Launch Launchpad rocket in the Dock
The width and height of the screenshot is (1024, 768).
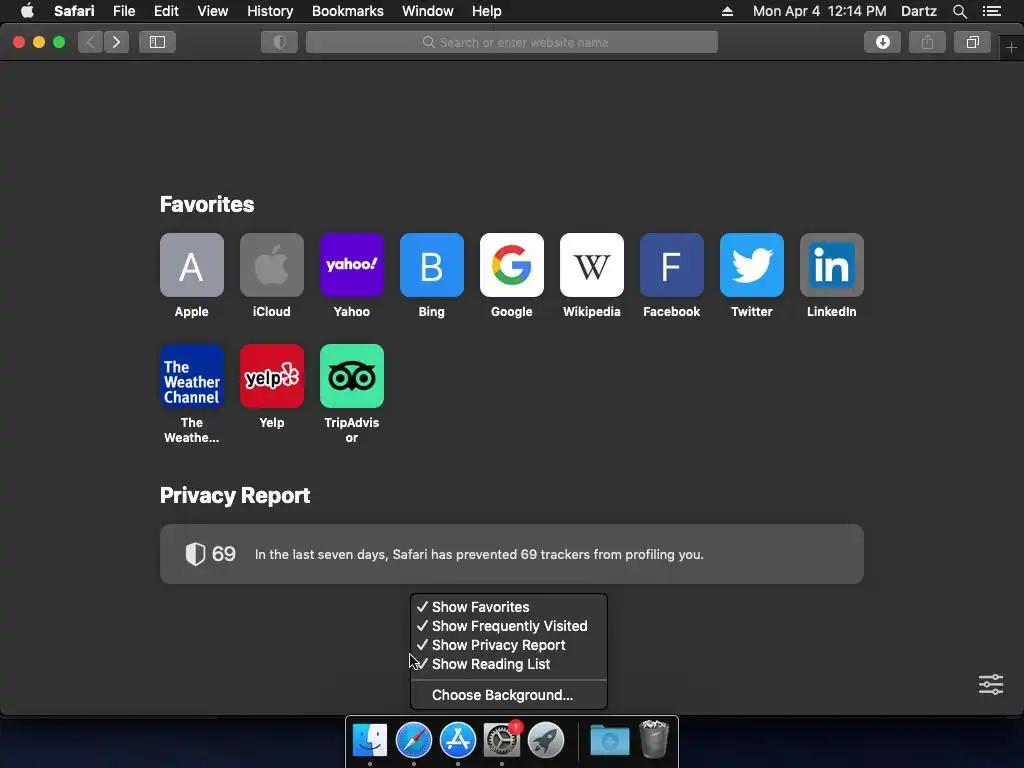click(546, 740)
